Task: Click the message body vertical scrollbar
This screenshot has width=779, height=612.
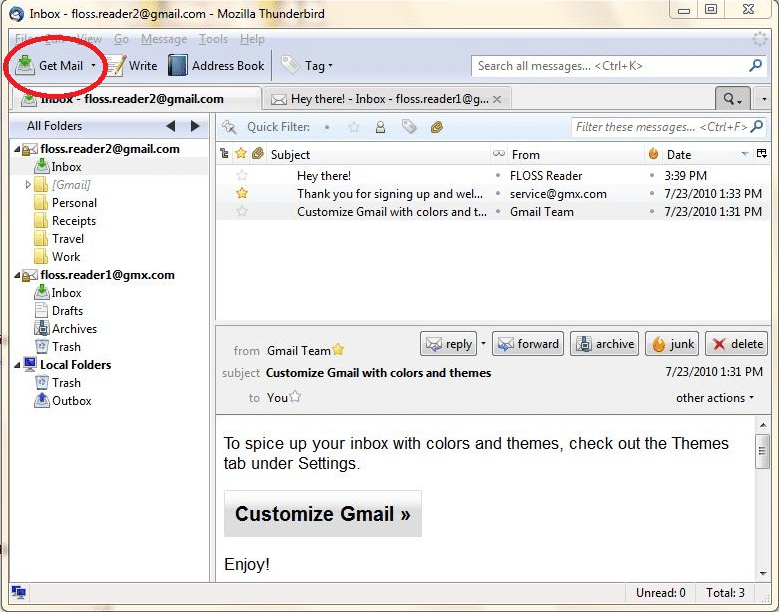Action: (x=763, y=500)
